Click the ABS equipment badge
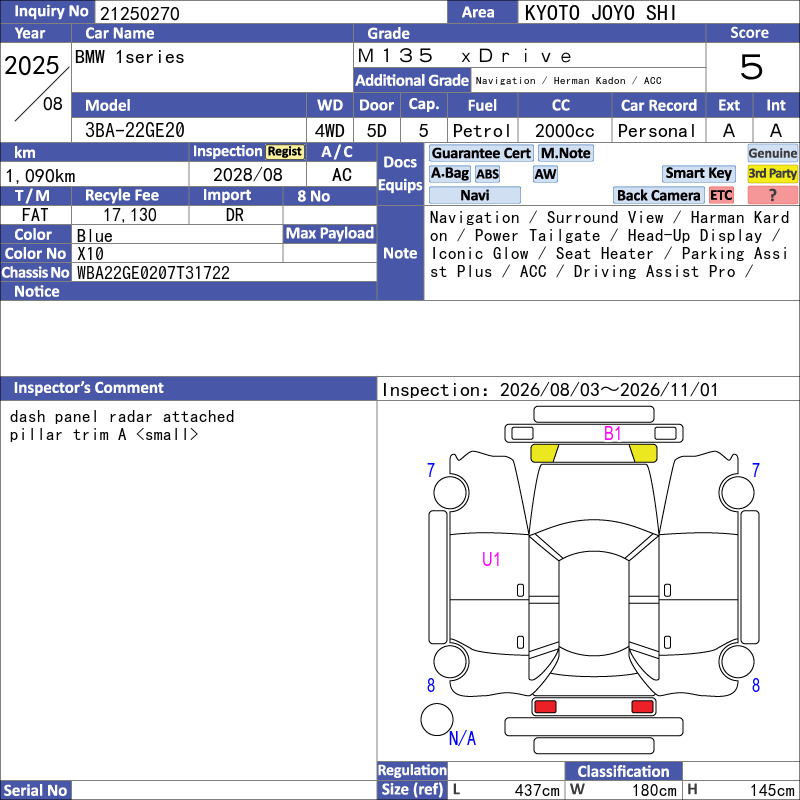Image resolution: width=800 pixels, height=800 pixels. [487, 174]
